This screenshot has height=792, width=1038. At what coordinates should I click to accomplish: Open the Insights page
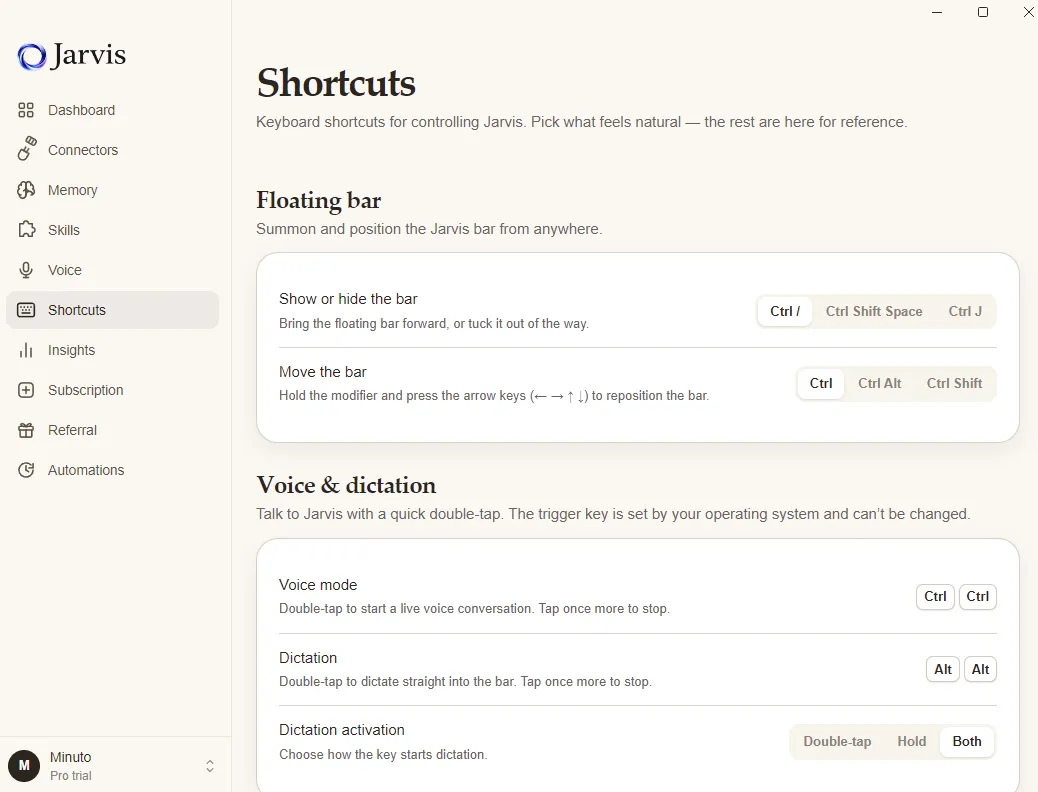[x=113, y=350]
